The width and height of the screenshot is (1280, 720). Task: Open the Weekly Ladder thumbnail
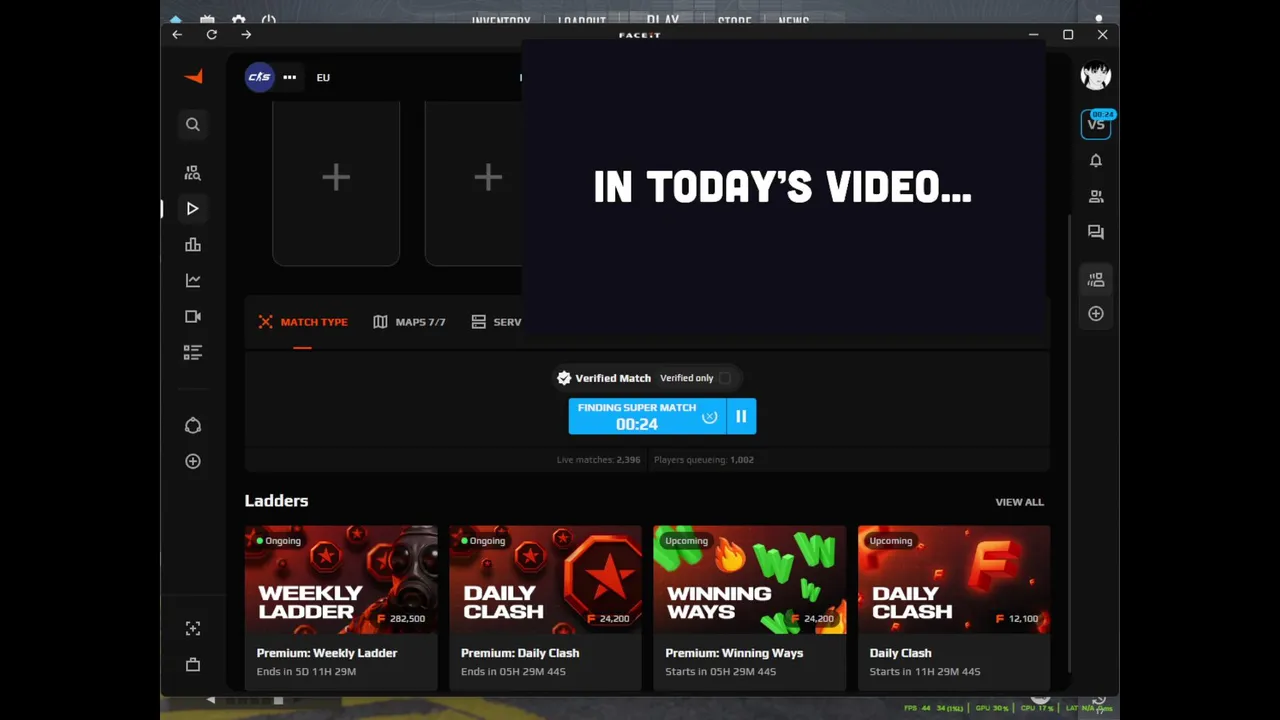pyautogui.click(x=341, y=580)
